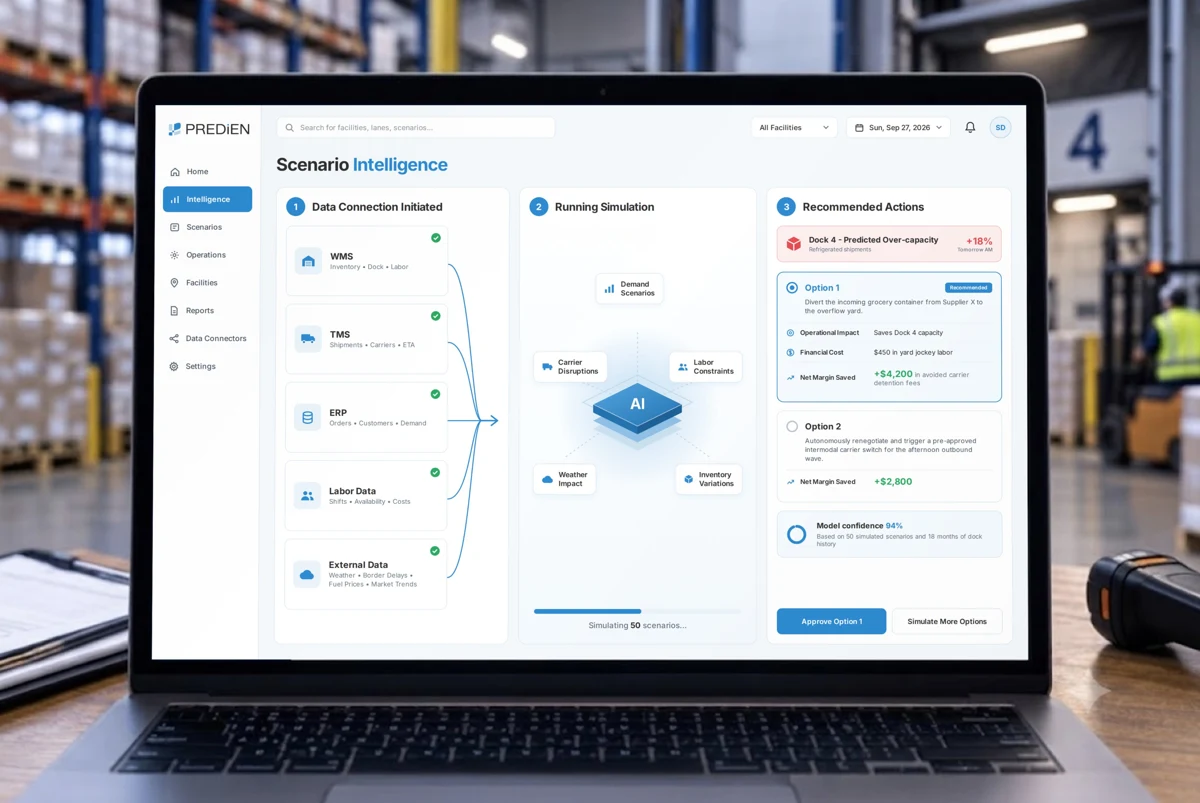Click the Approve Option 1 button
1200x803 pixels.
pyautogui.click(x=832, y=621)
